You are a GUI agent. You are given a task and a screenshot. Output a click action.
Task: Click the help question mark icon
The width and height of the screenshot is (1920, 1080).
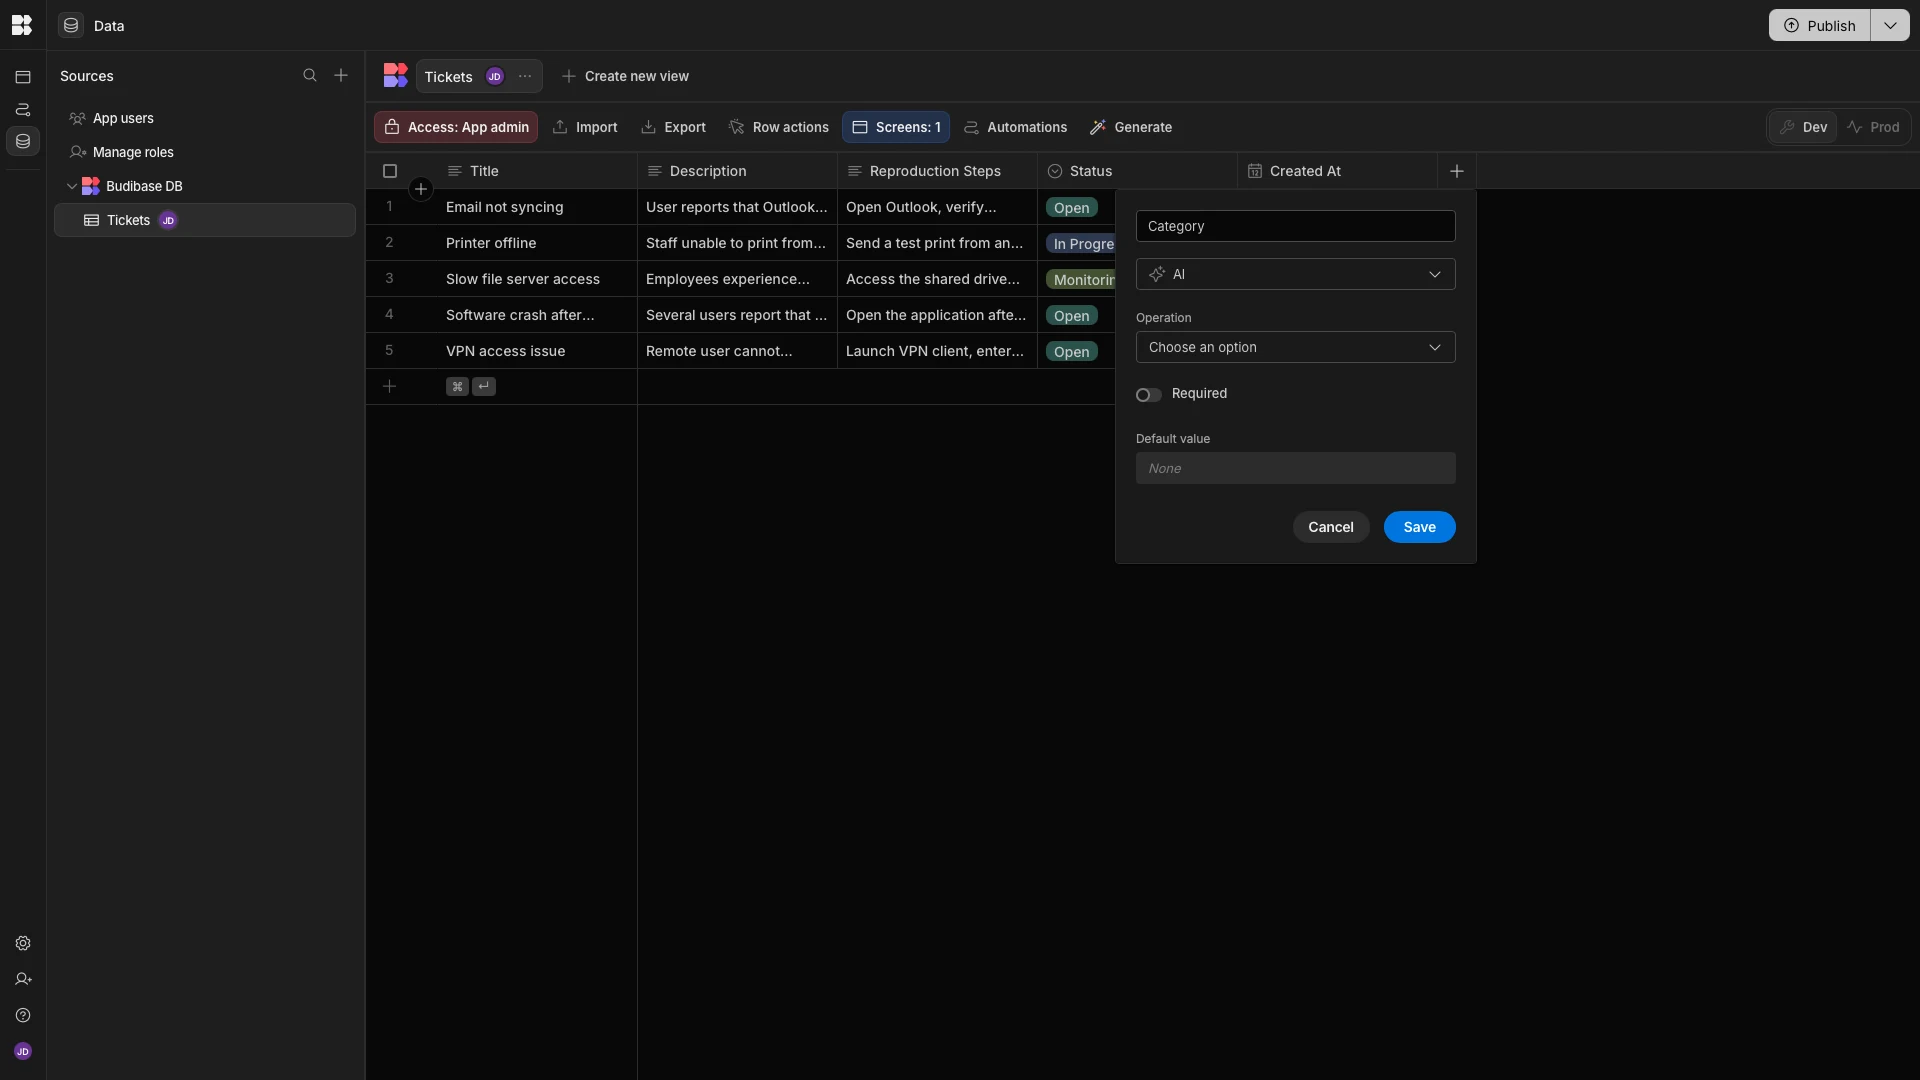tap(23, 1015)
